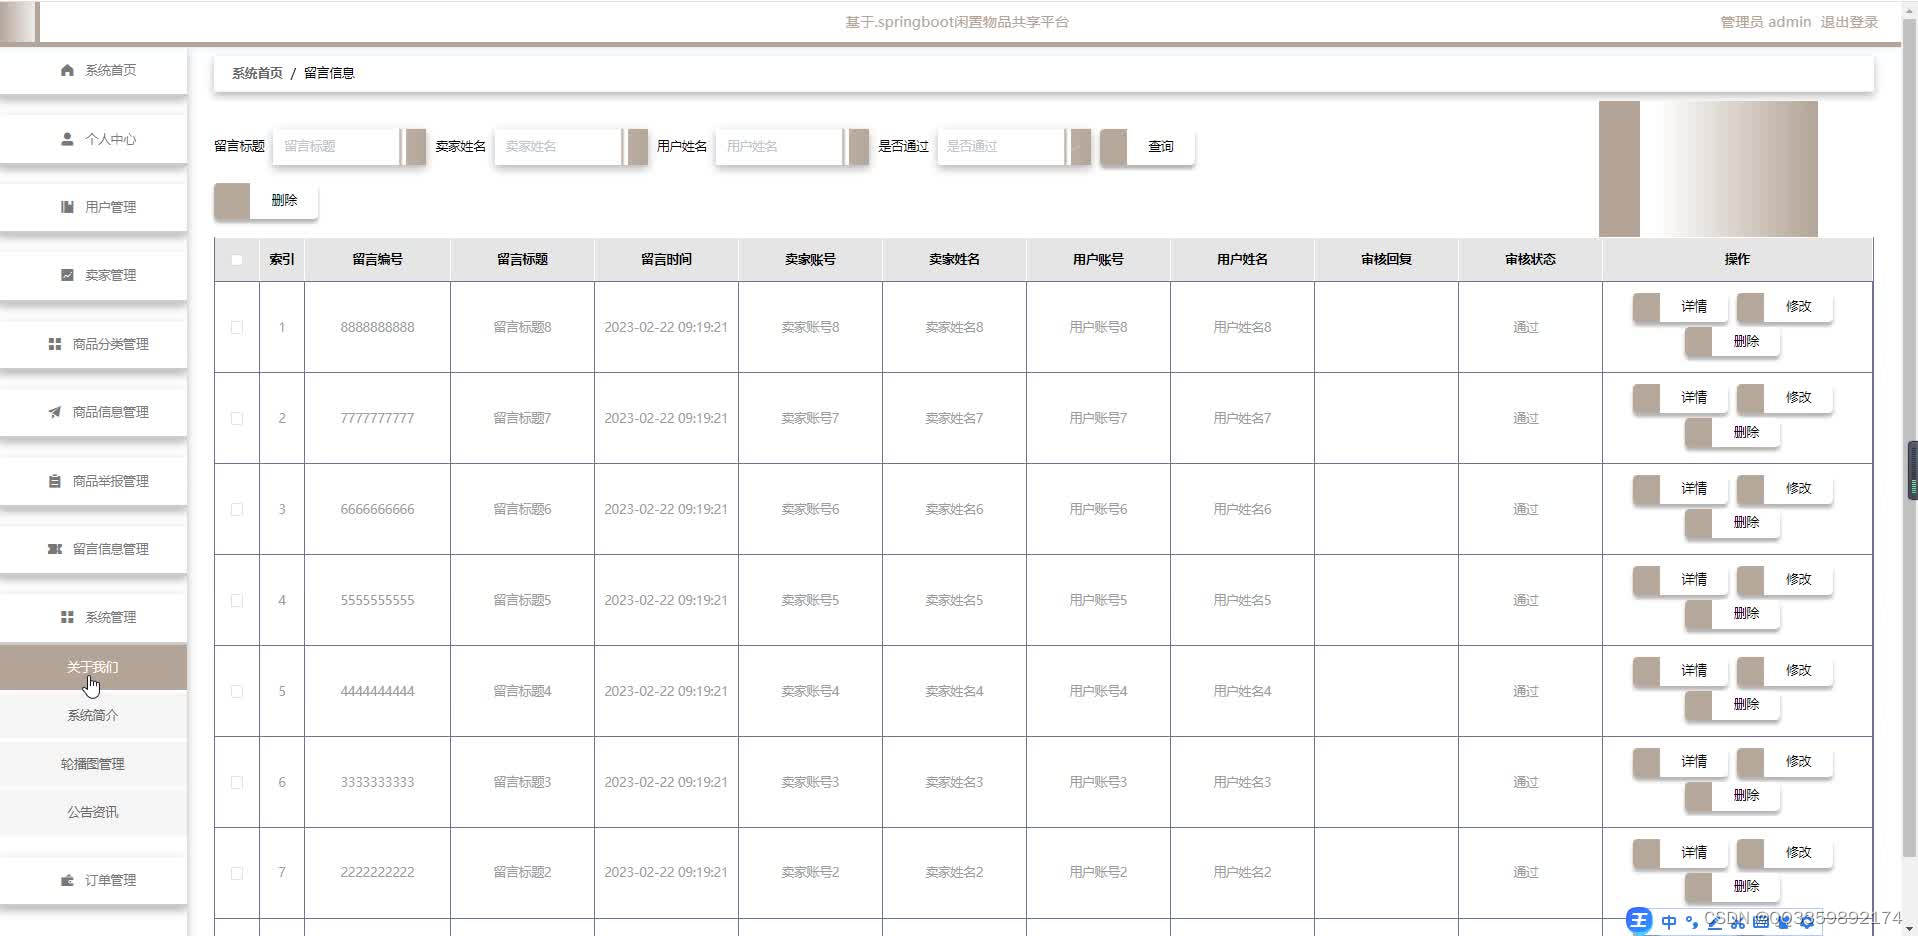This screenshot has height=936, width=1918.
Task: Click 系统首页 in the breadcrumb
Action: click(x=257, y=73)
